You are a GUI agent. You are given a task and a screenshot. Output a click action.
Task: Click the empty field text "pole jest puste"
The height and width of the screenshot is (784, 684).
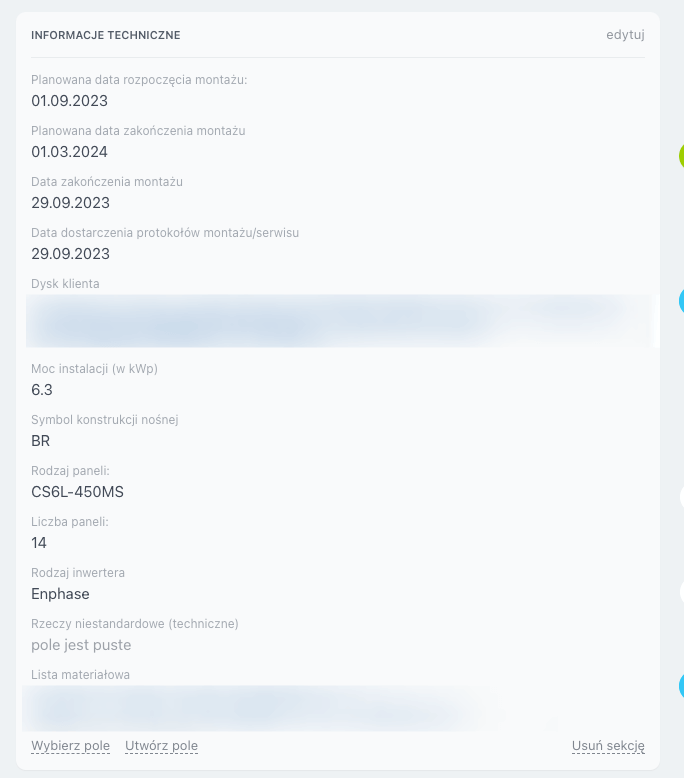point(81,645)
